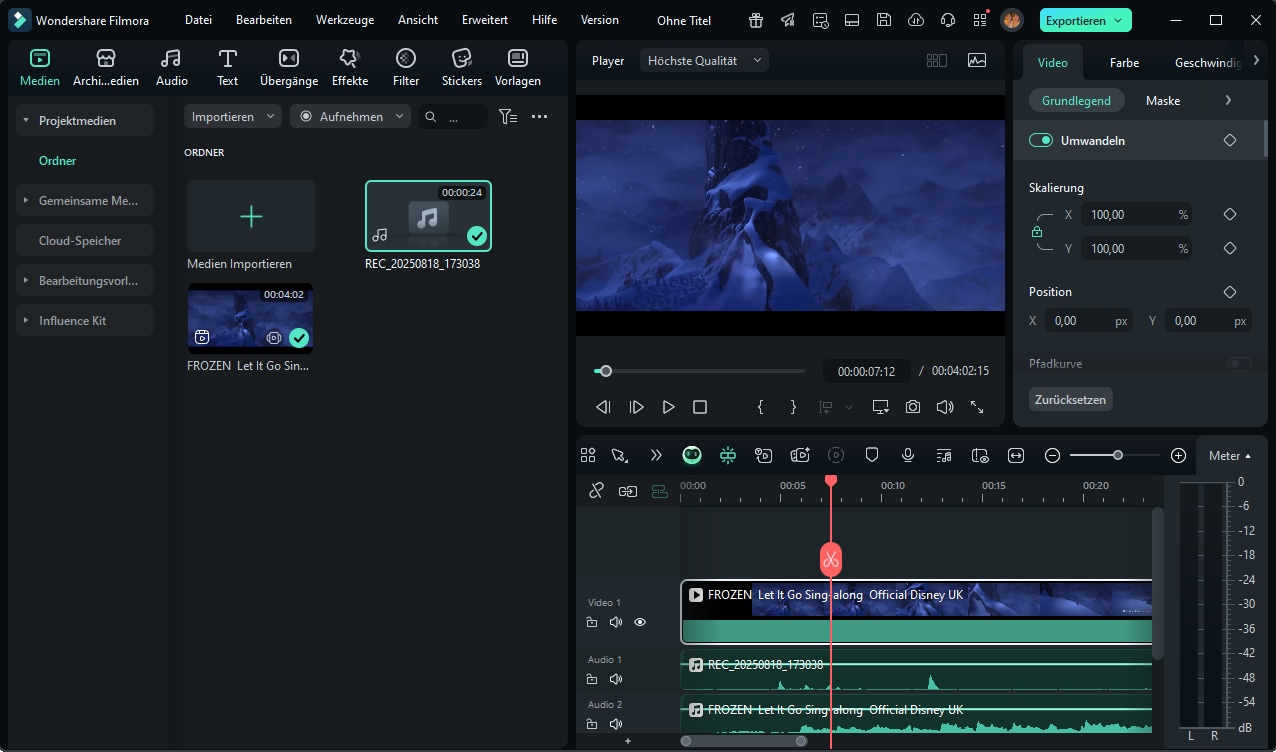Open the Filter library tab
The height and width of the screenshot is (752, 1276).
tap(406, 67)
